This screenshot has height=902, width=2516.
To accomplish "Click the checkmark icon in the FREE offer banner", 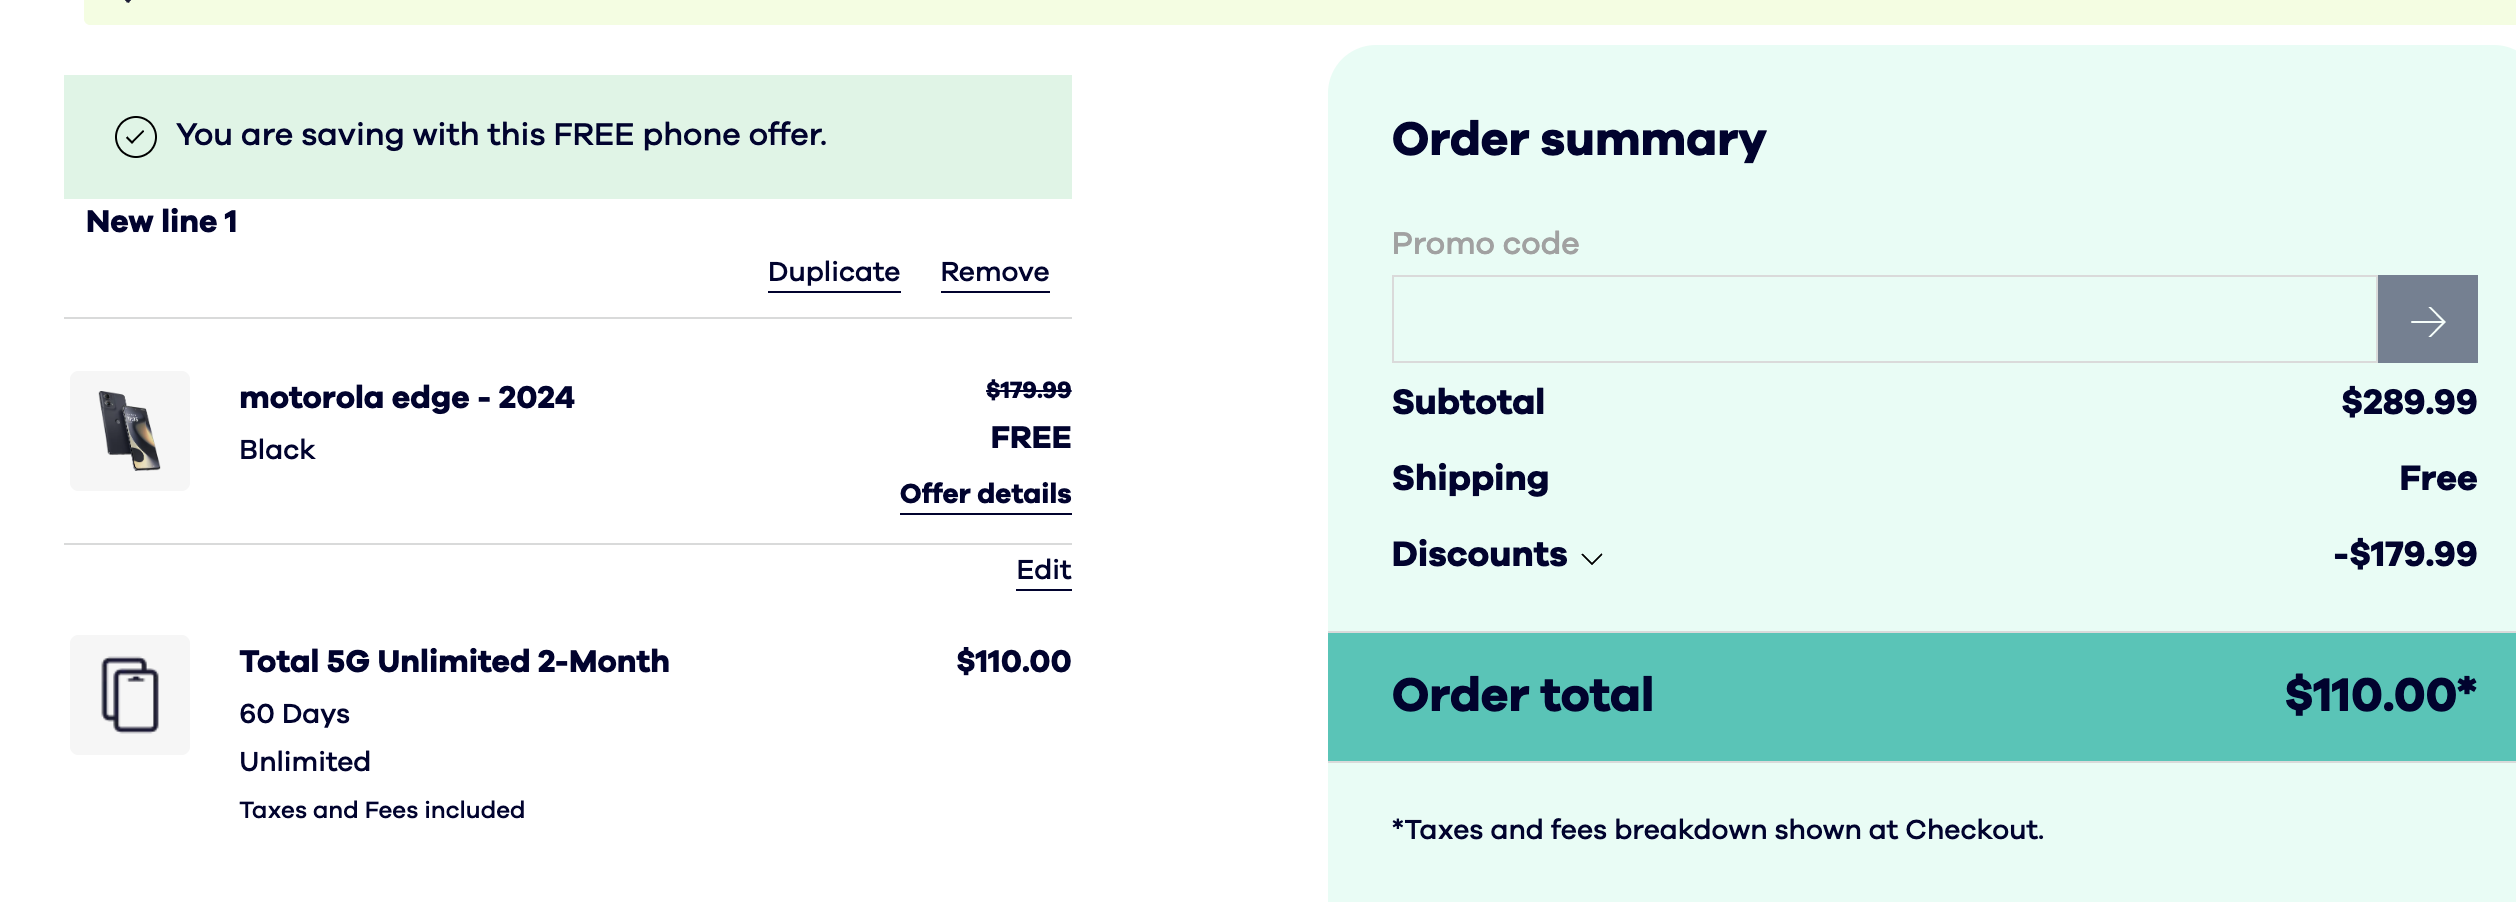I will click(x=136, y=137).
